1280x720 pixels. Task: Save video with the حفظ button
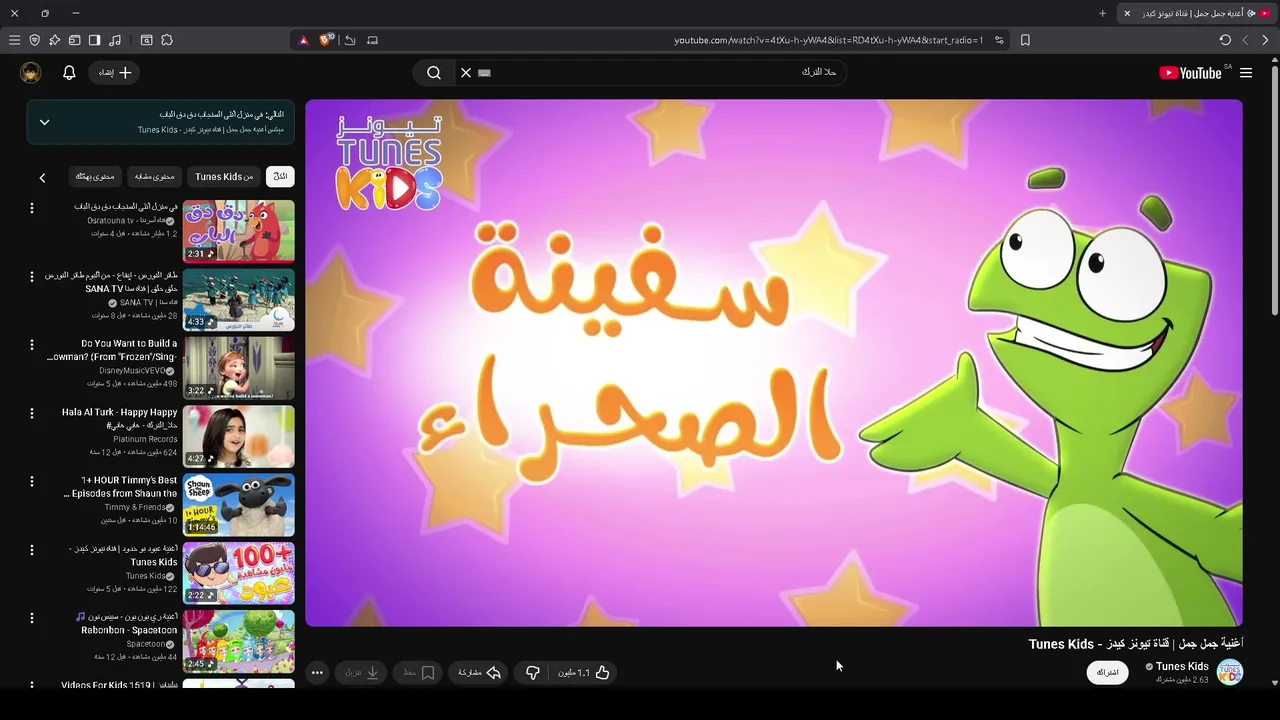419,673
